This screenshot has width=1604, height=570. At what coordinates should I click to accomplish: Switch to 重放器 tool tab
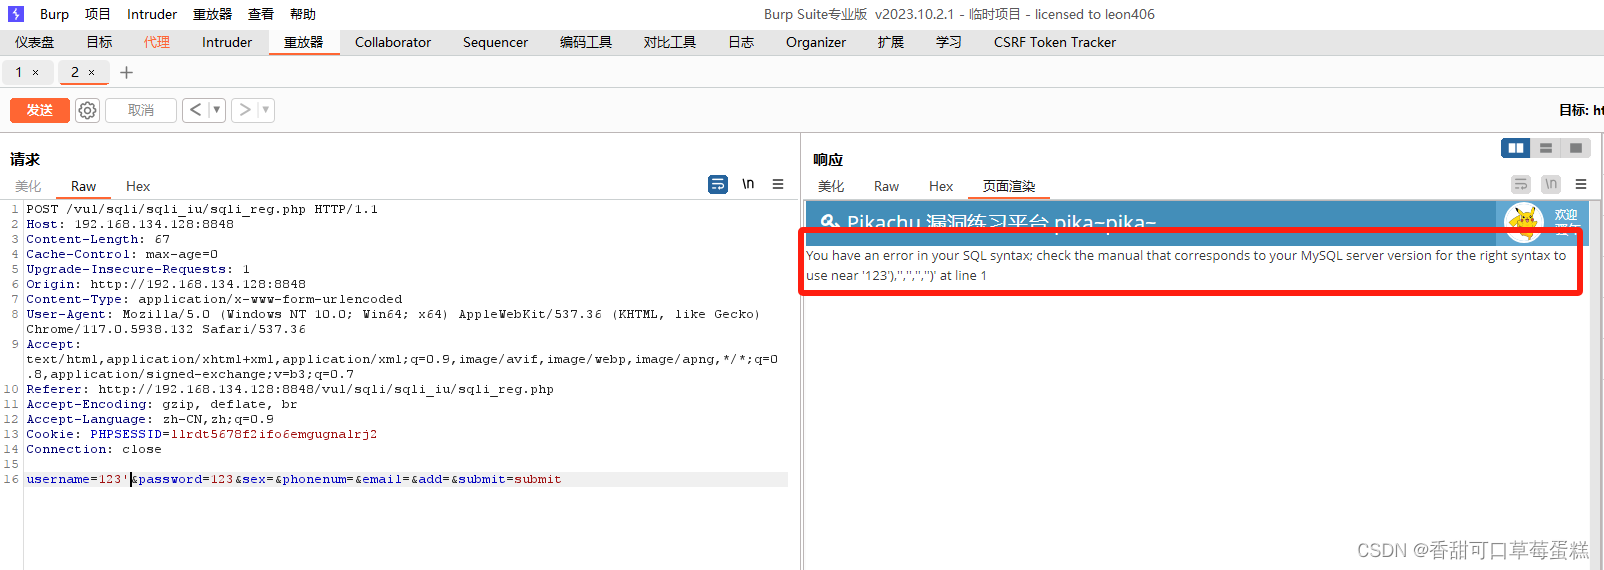tap(304, 42)
